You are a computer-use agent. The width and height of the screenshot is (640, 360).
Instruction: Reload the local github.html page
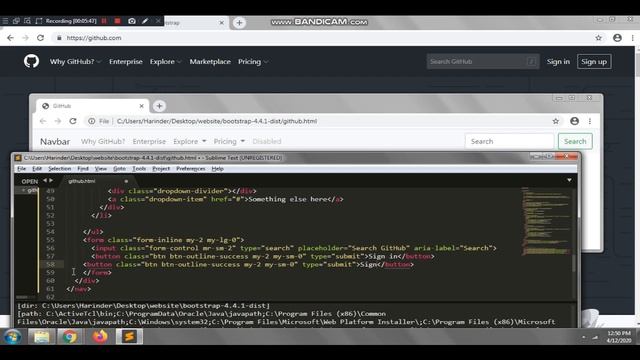pos(73,121)
